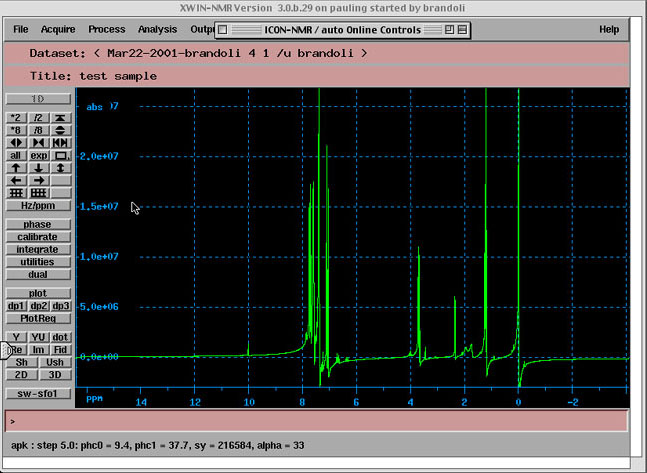The width and height of the screenshot is (647, 473).
Task: Click the /8 reduce intensity button
Action: click(x=38, y=130)
